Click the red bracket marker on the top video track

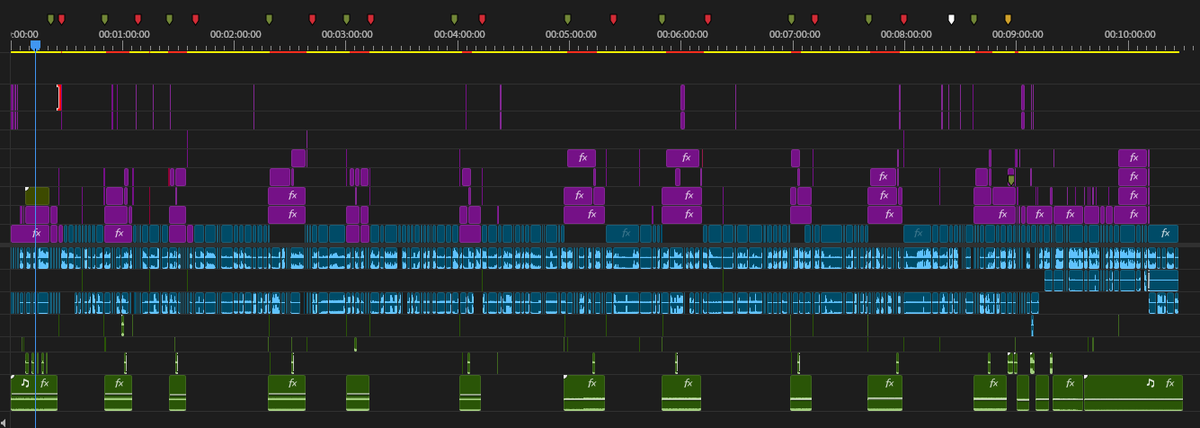pyautogui.click(x=59, y=97)
